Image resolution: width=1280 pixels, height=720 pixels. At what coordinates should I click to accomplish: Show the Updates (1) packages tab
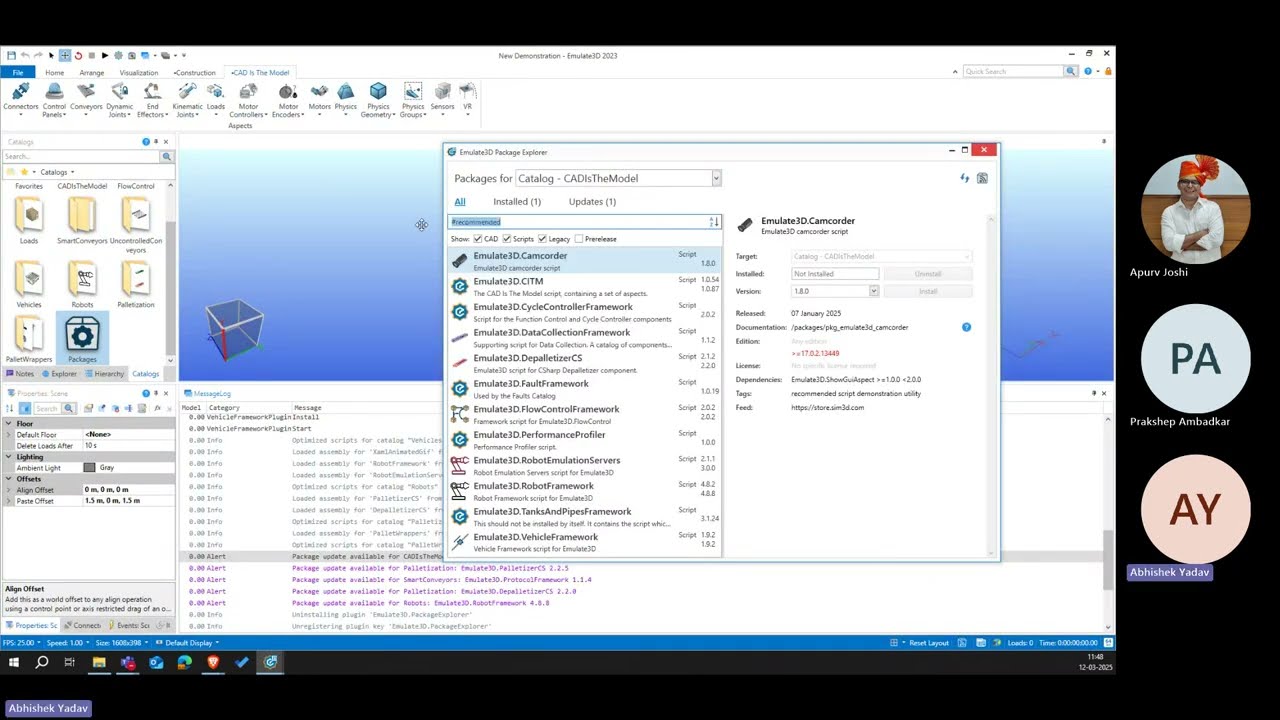[592, 202]
